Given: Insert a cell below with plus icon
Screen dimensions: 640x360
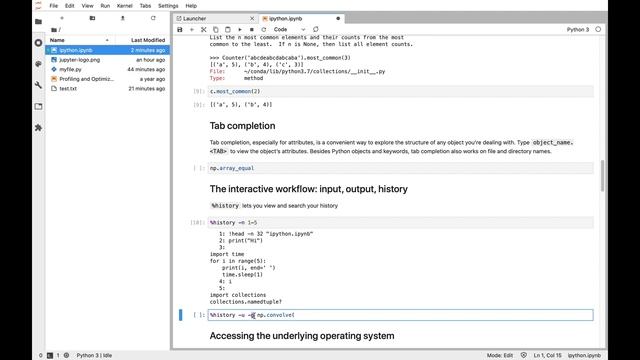Looking at the screenshot, I should (191, 29).
